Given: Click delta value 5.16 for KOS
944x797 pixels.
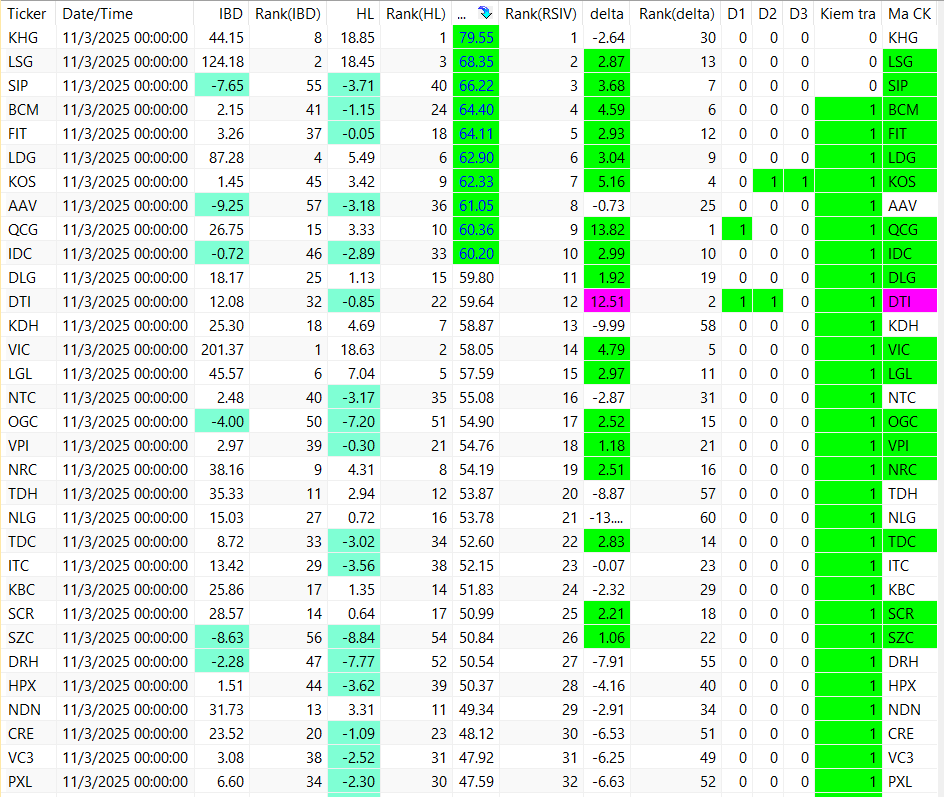Looking at the screenshot, I should point(607,182).
